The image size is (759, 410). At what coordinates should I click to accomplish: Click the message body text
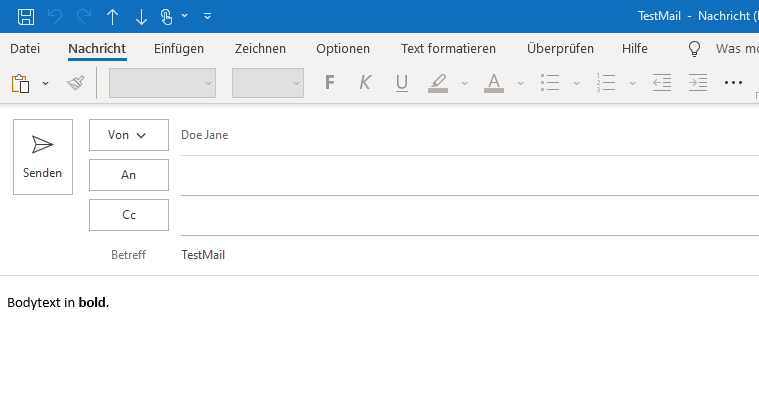pyautogui.click(x=58, y=303)
